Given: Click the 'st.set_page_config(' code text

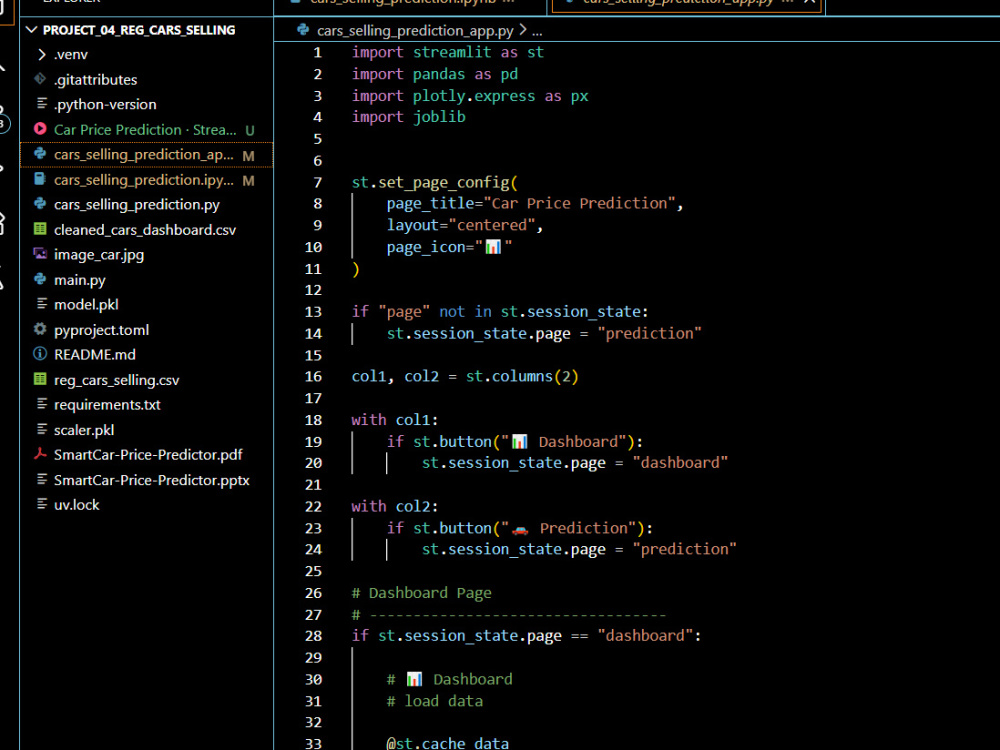Looking at the screenshot, I should [435, 182].
